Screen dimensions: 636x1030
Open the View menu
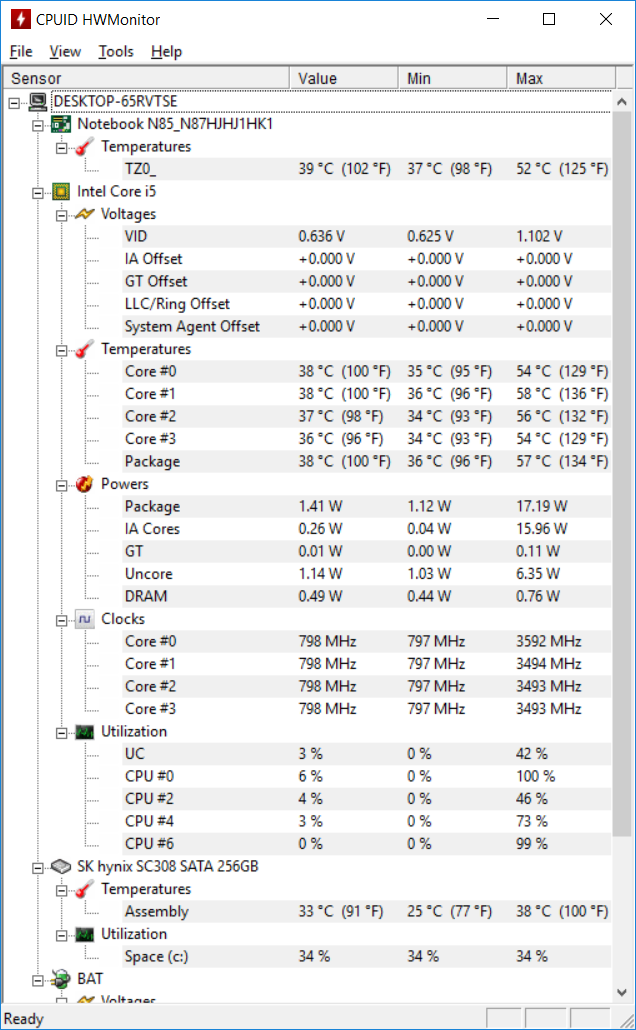(65, 51)
